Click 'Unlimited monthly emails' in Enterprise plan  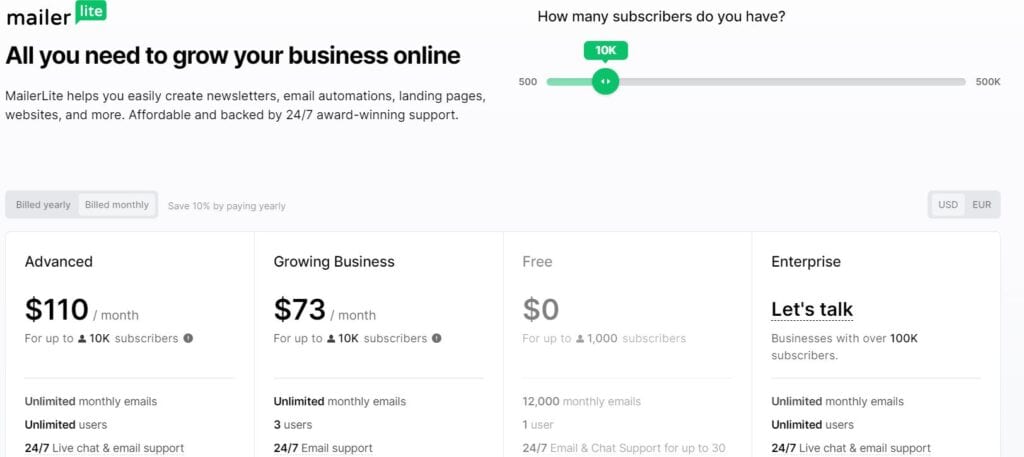(837, 402)
